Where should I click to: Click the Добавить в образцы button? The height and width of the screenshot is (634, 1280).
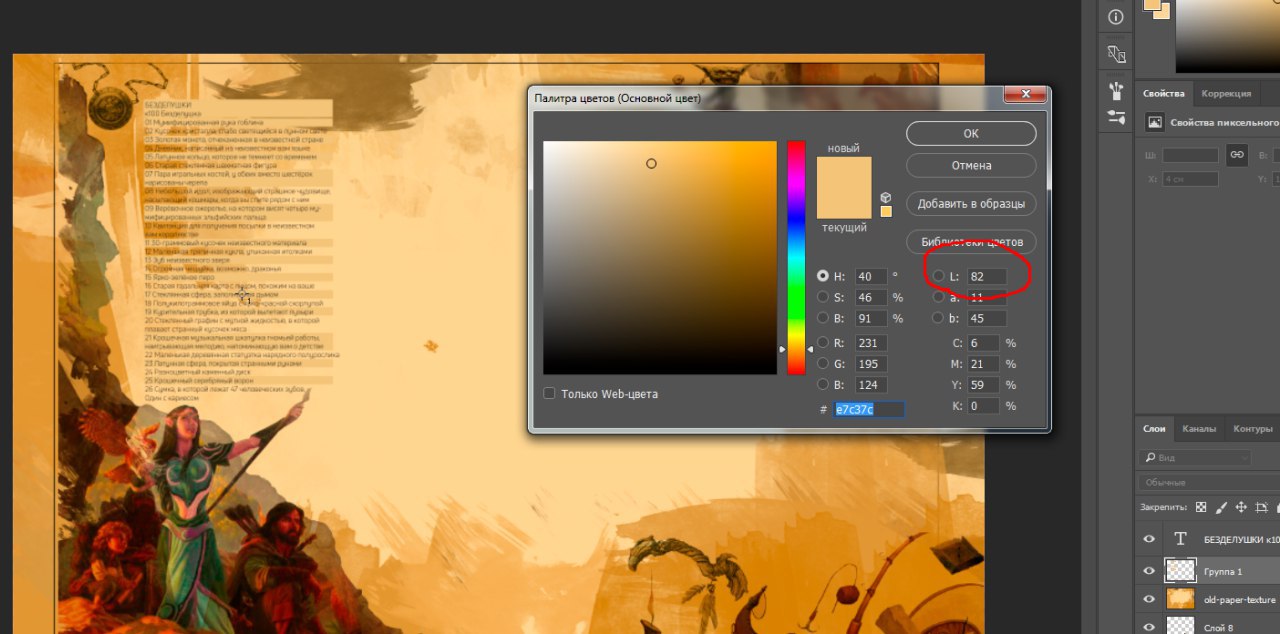coord(971,203)
